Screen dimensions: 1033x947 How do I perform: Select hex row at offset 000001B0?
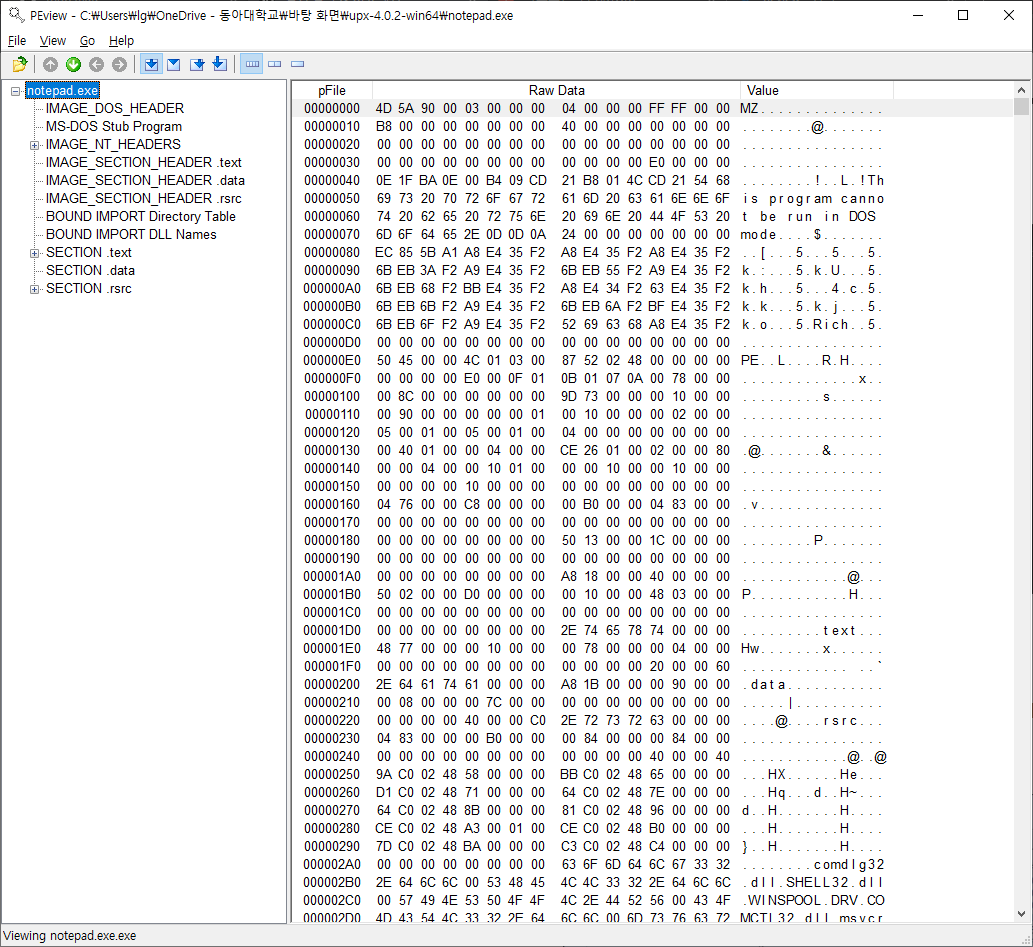coord(652,594)
